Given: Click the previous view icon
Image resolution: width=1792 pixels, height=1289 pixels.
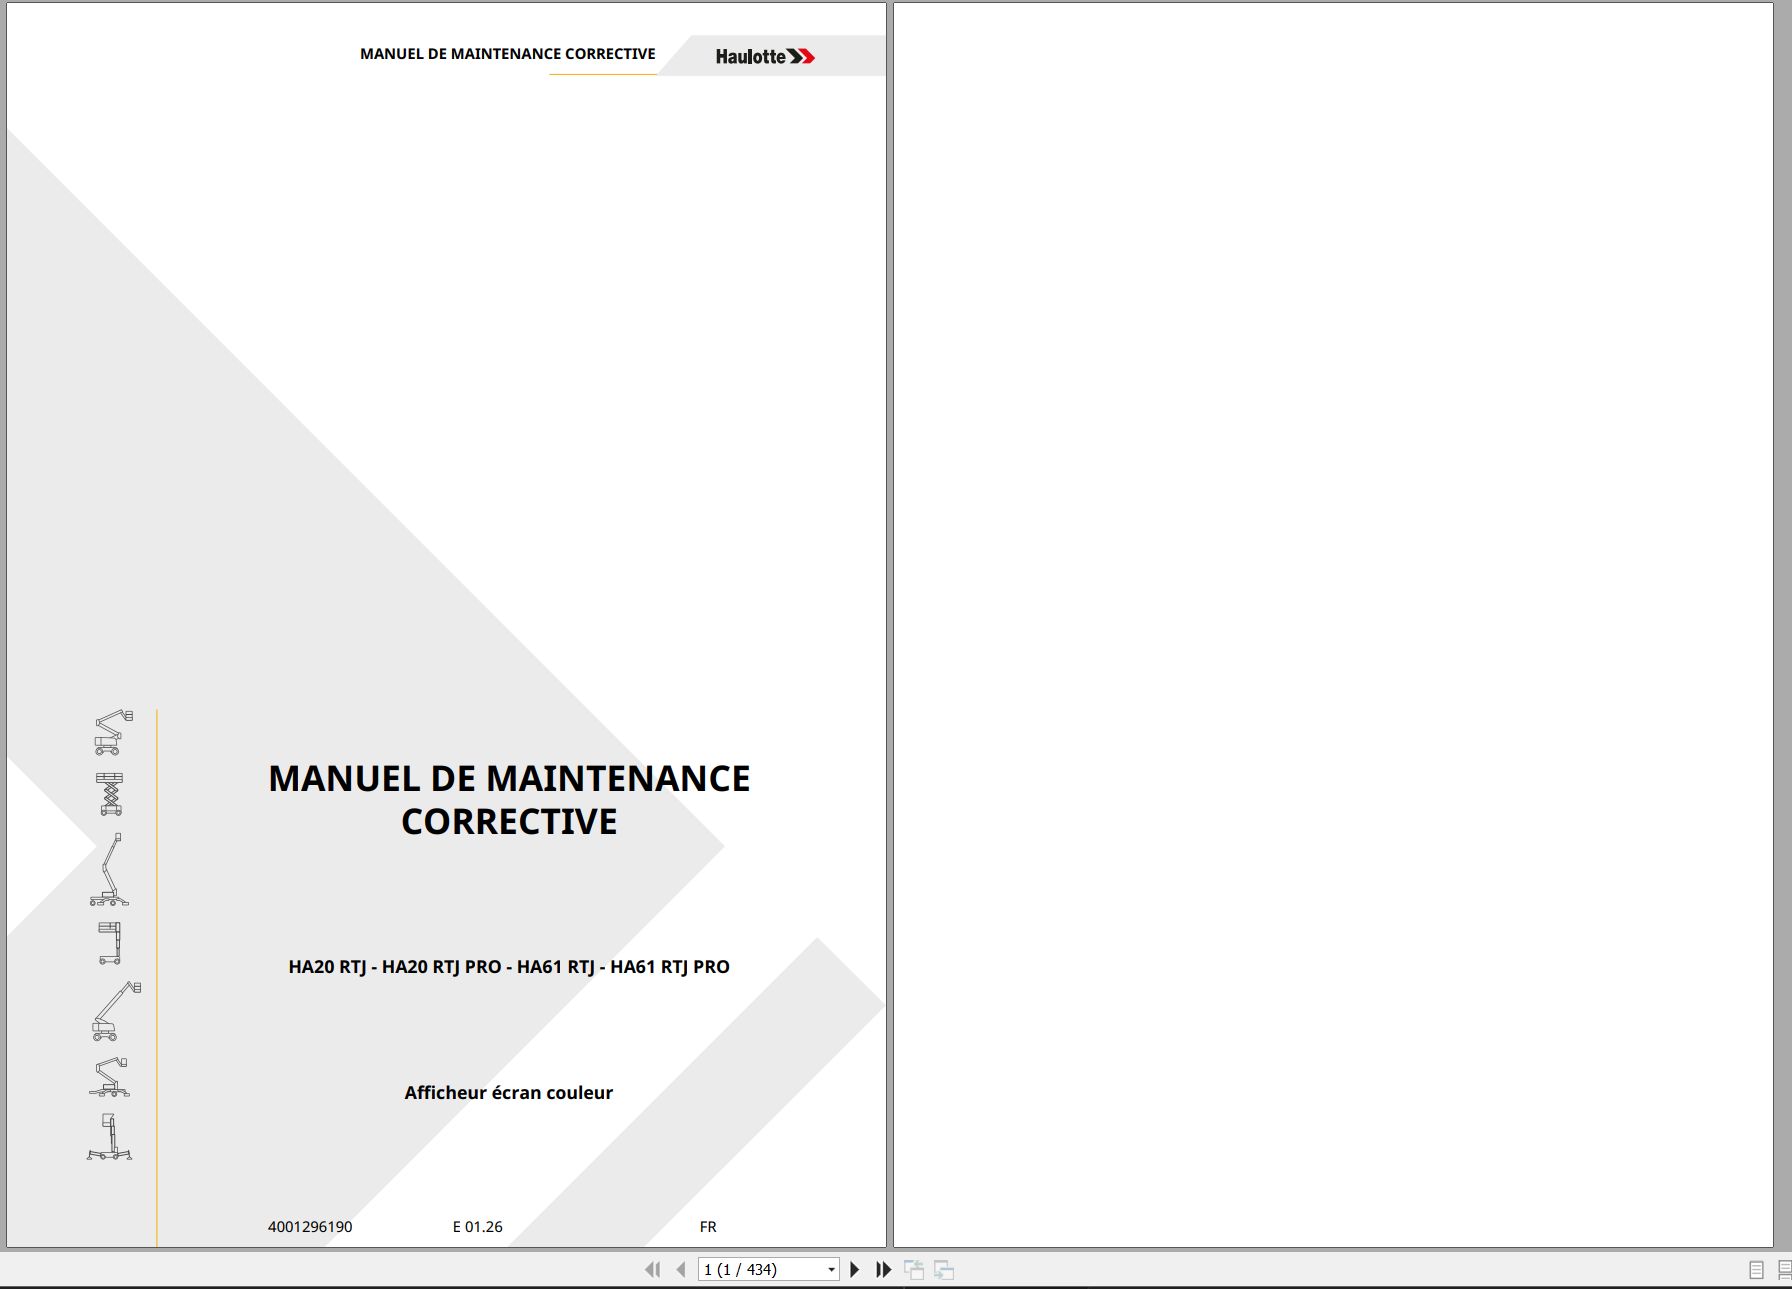Looking at the screenshot, I should pyautogui.click(x=914, y=1269).
